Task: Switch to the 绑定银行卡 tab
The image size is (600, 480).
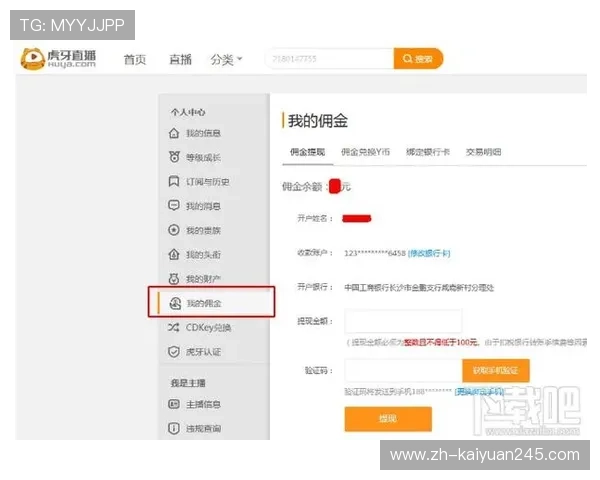Action: (x=428, y=152)
